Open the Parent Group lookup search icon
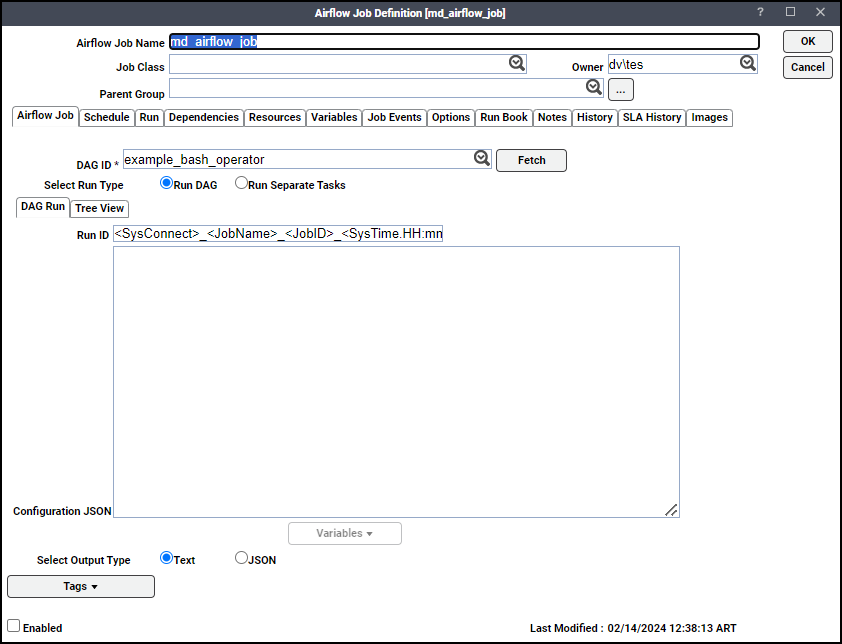Viewport: 842px width, 644px height. point(593,88)
